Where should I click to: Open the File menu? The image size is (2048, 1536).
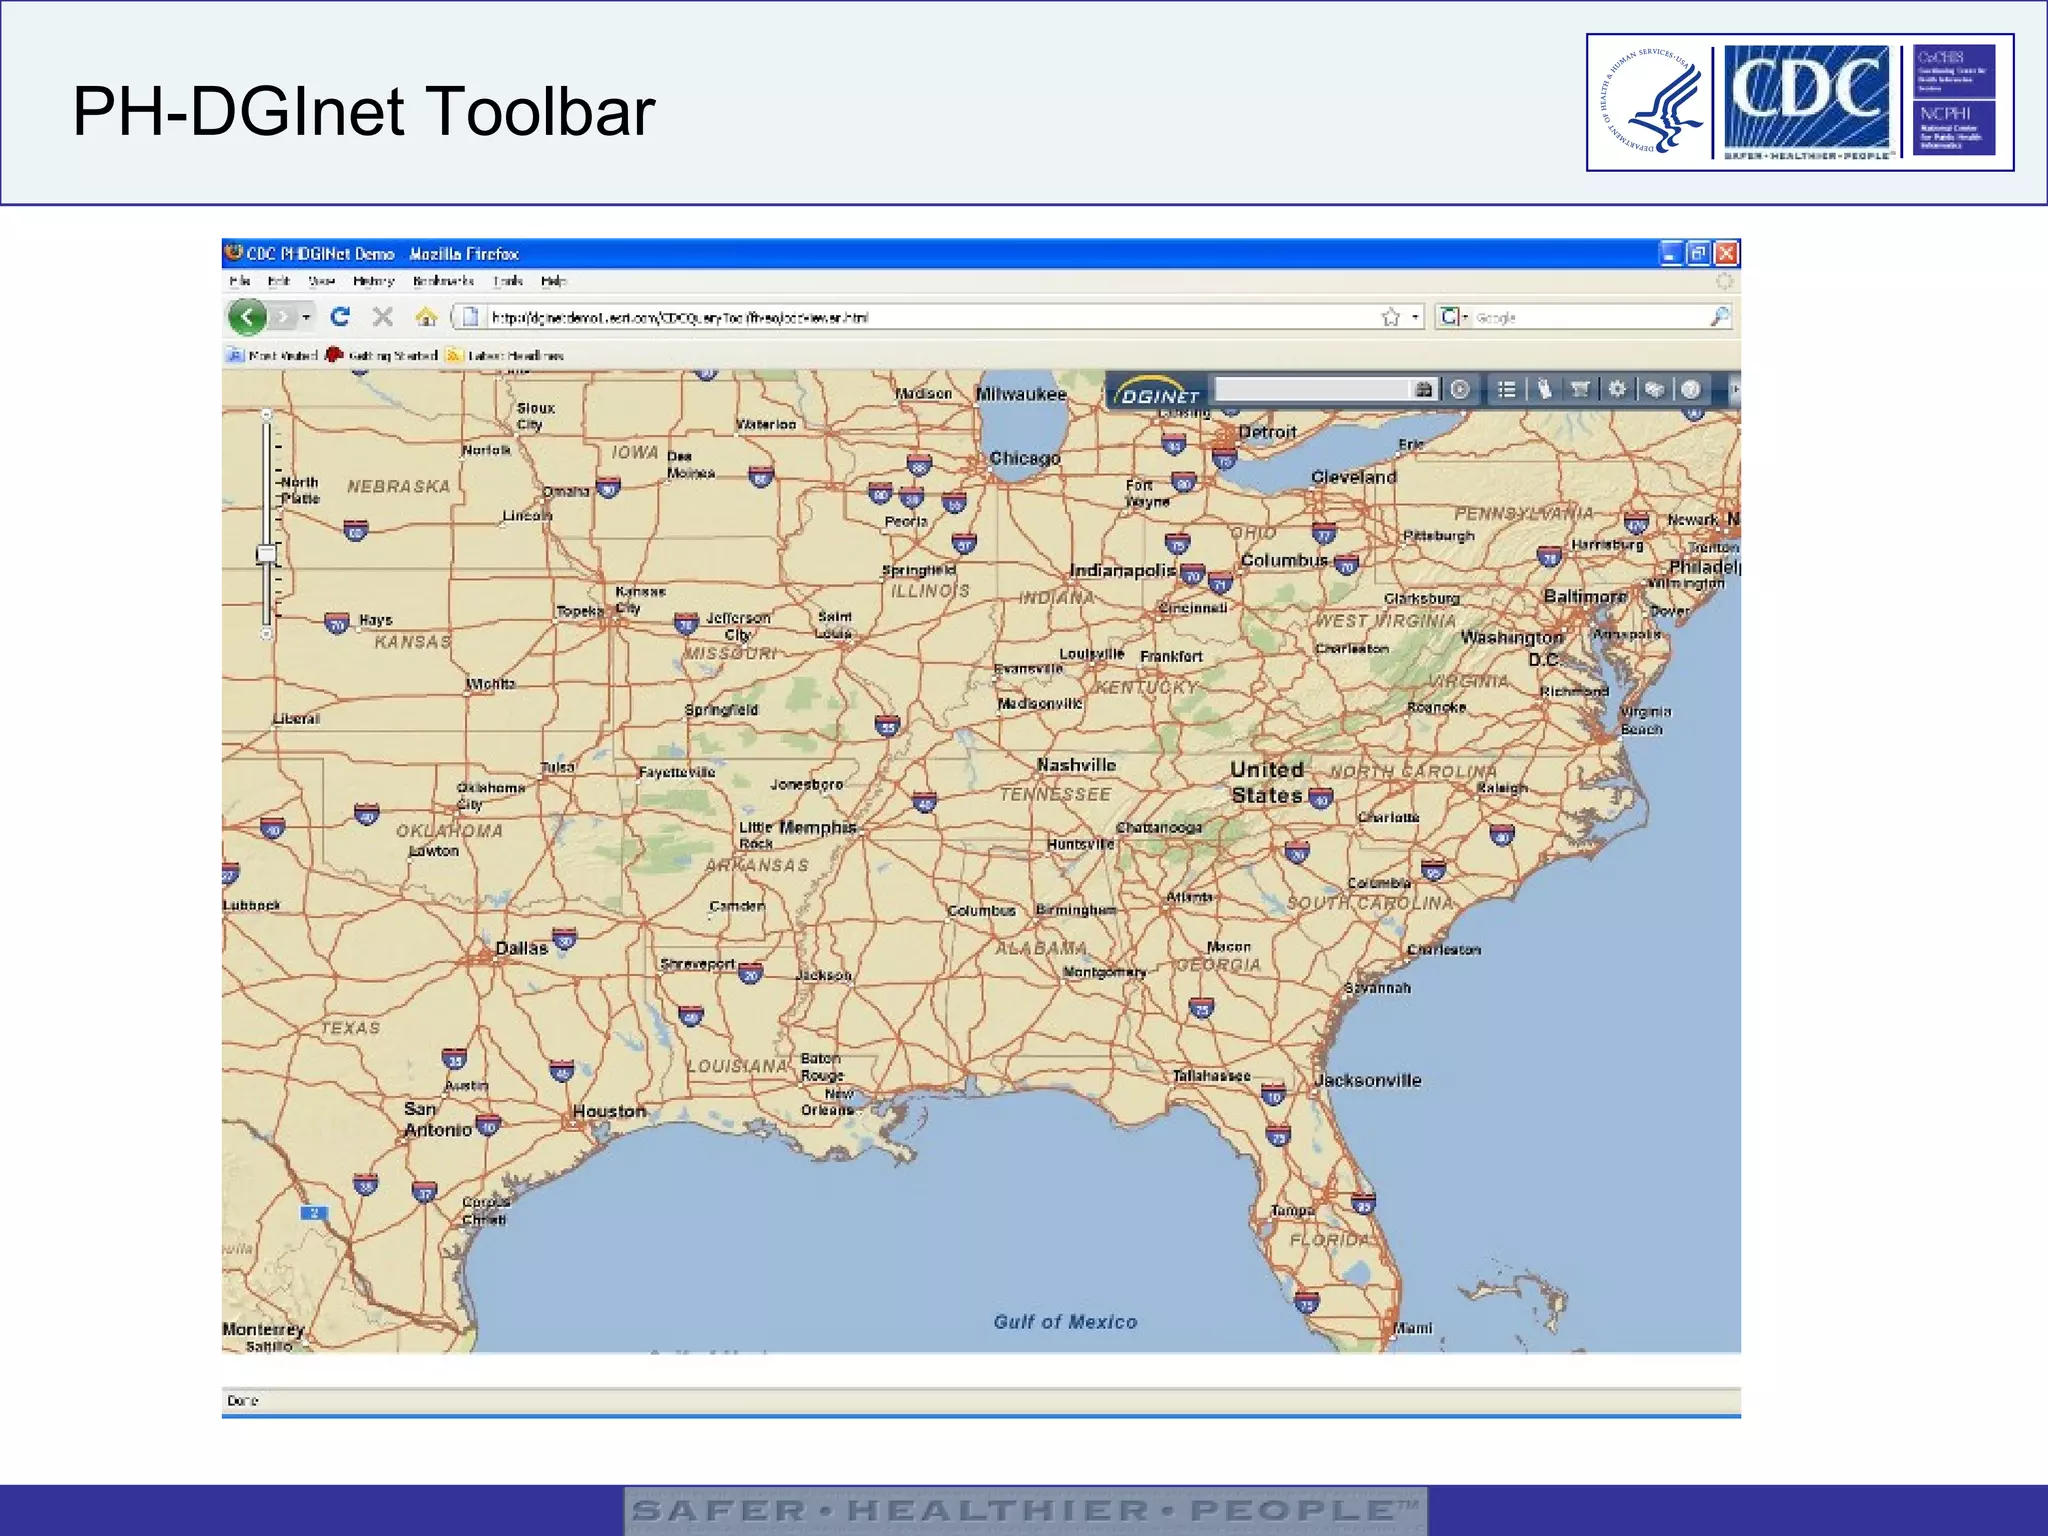point(239,281)
